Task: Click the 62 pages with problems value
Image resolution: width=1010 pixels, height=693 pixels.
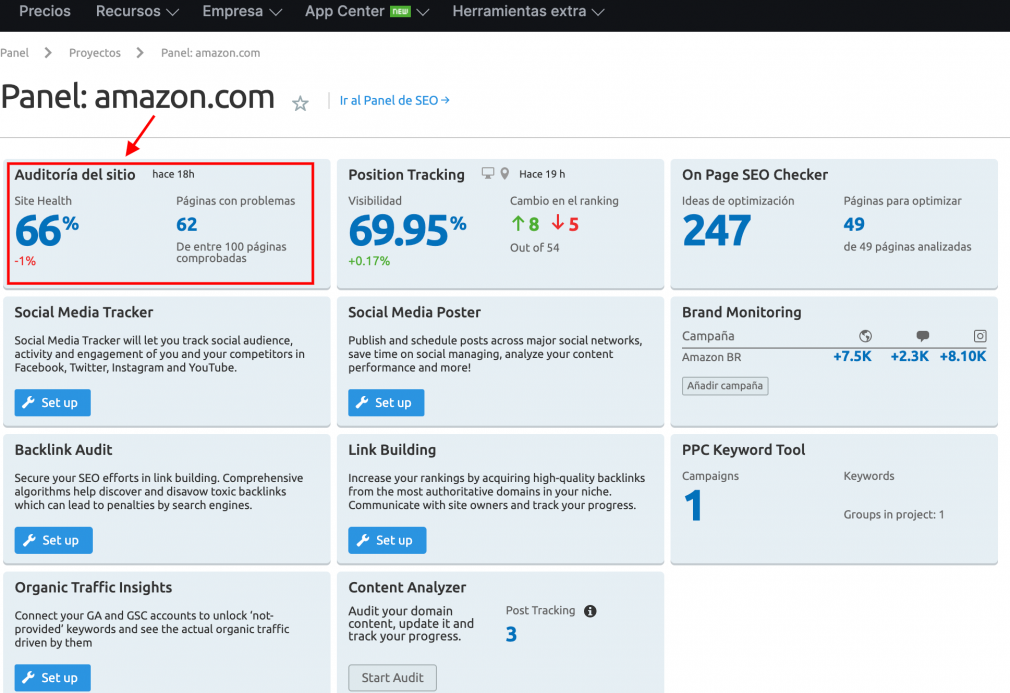Action: tap(187, 224)
